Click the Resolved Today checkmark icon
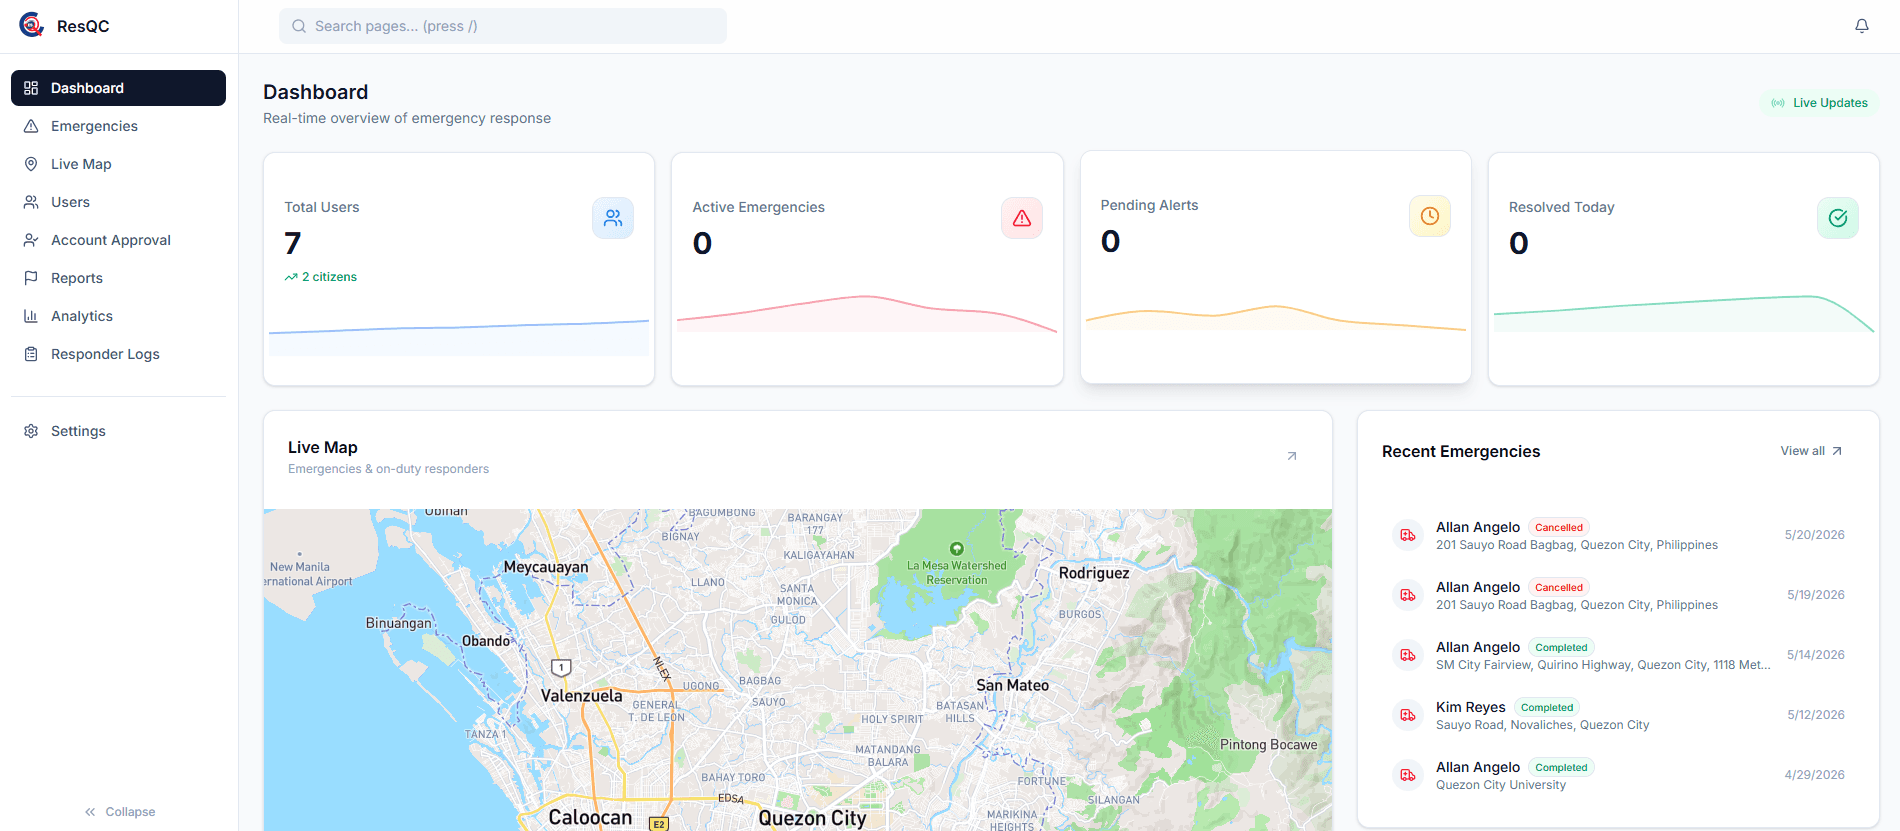Image resolution: width=1900 pixels, height=831 pixels. tap(1838, 218)
